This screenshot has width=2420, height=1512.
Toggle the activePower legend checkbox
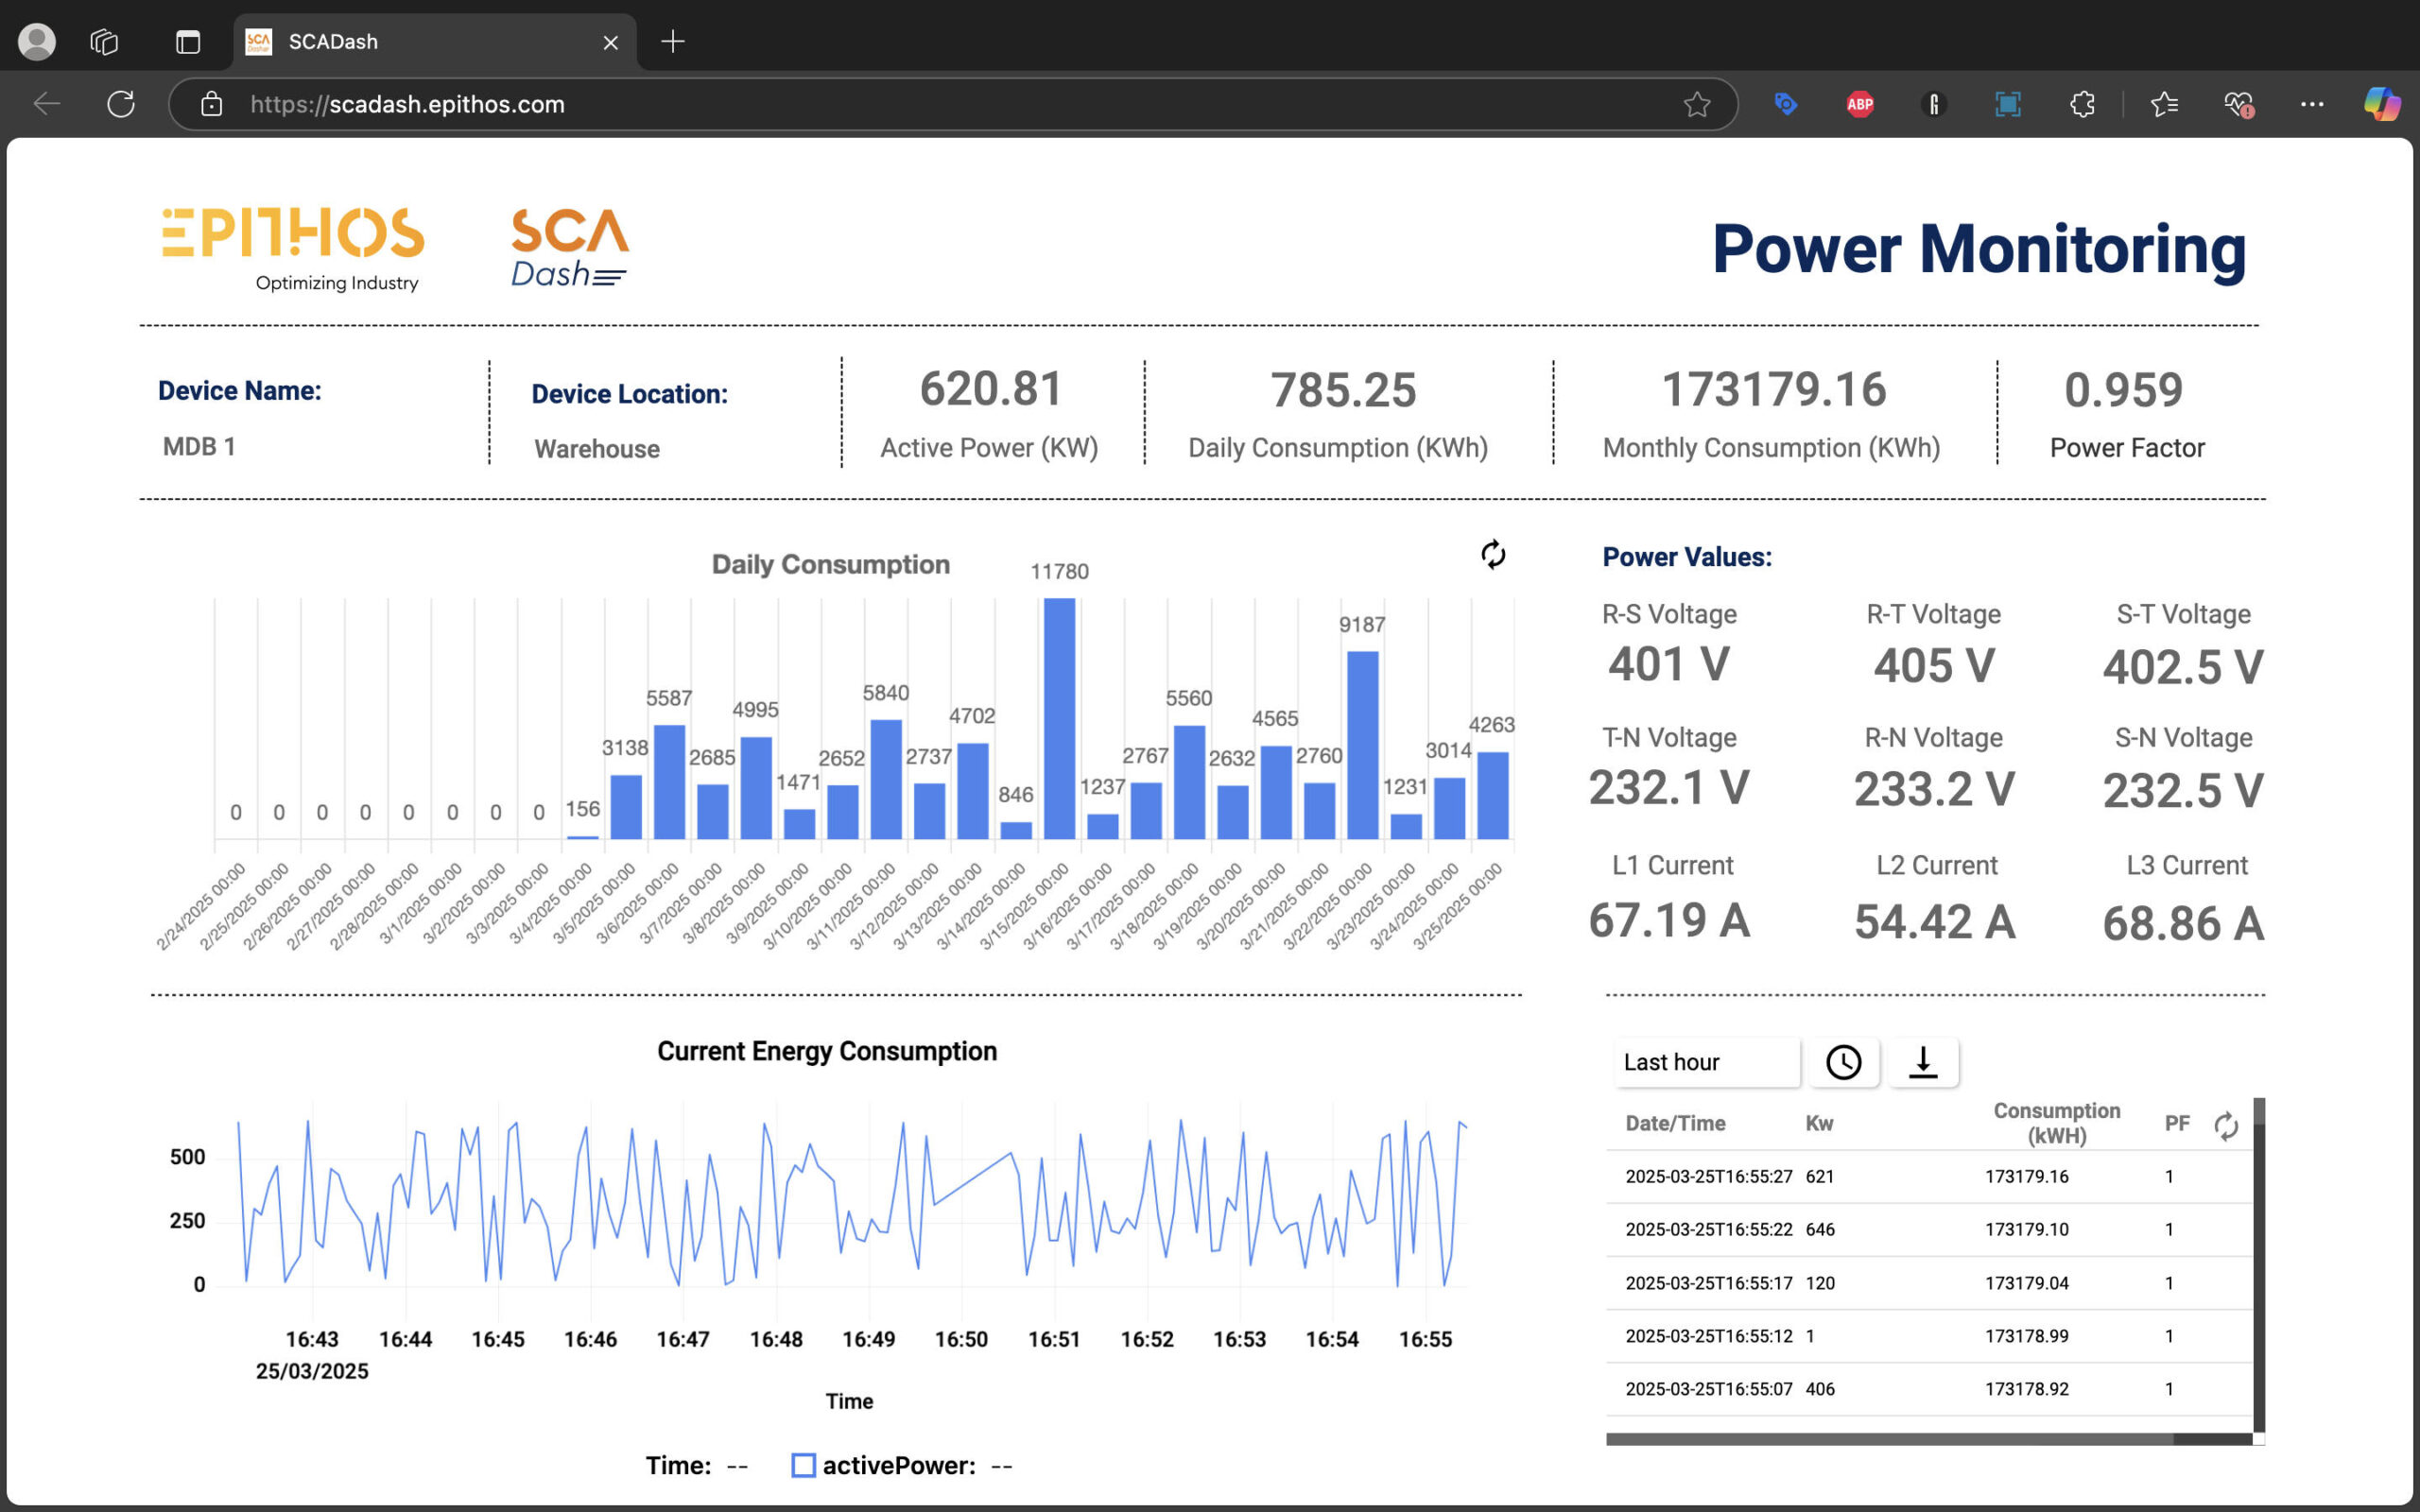pos(803,1465)
